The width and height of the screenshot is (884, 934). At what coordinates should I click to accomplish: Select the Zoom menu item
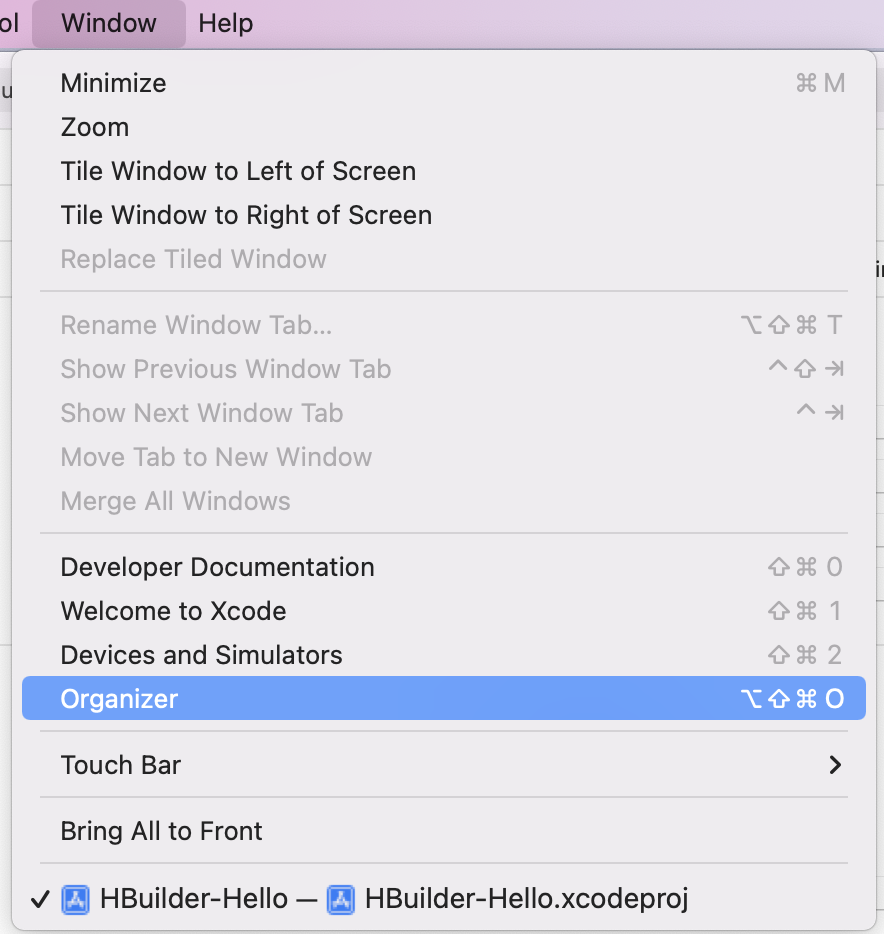click(x=444, y=127)
